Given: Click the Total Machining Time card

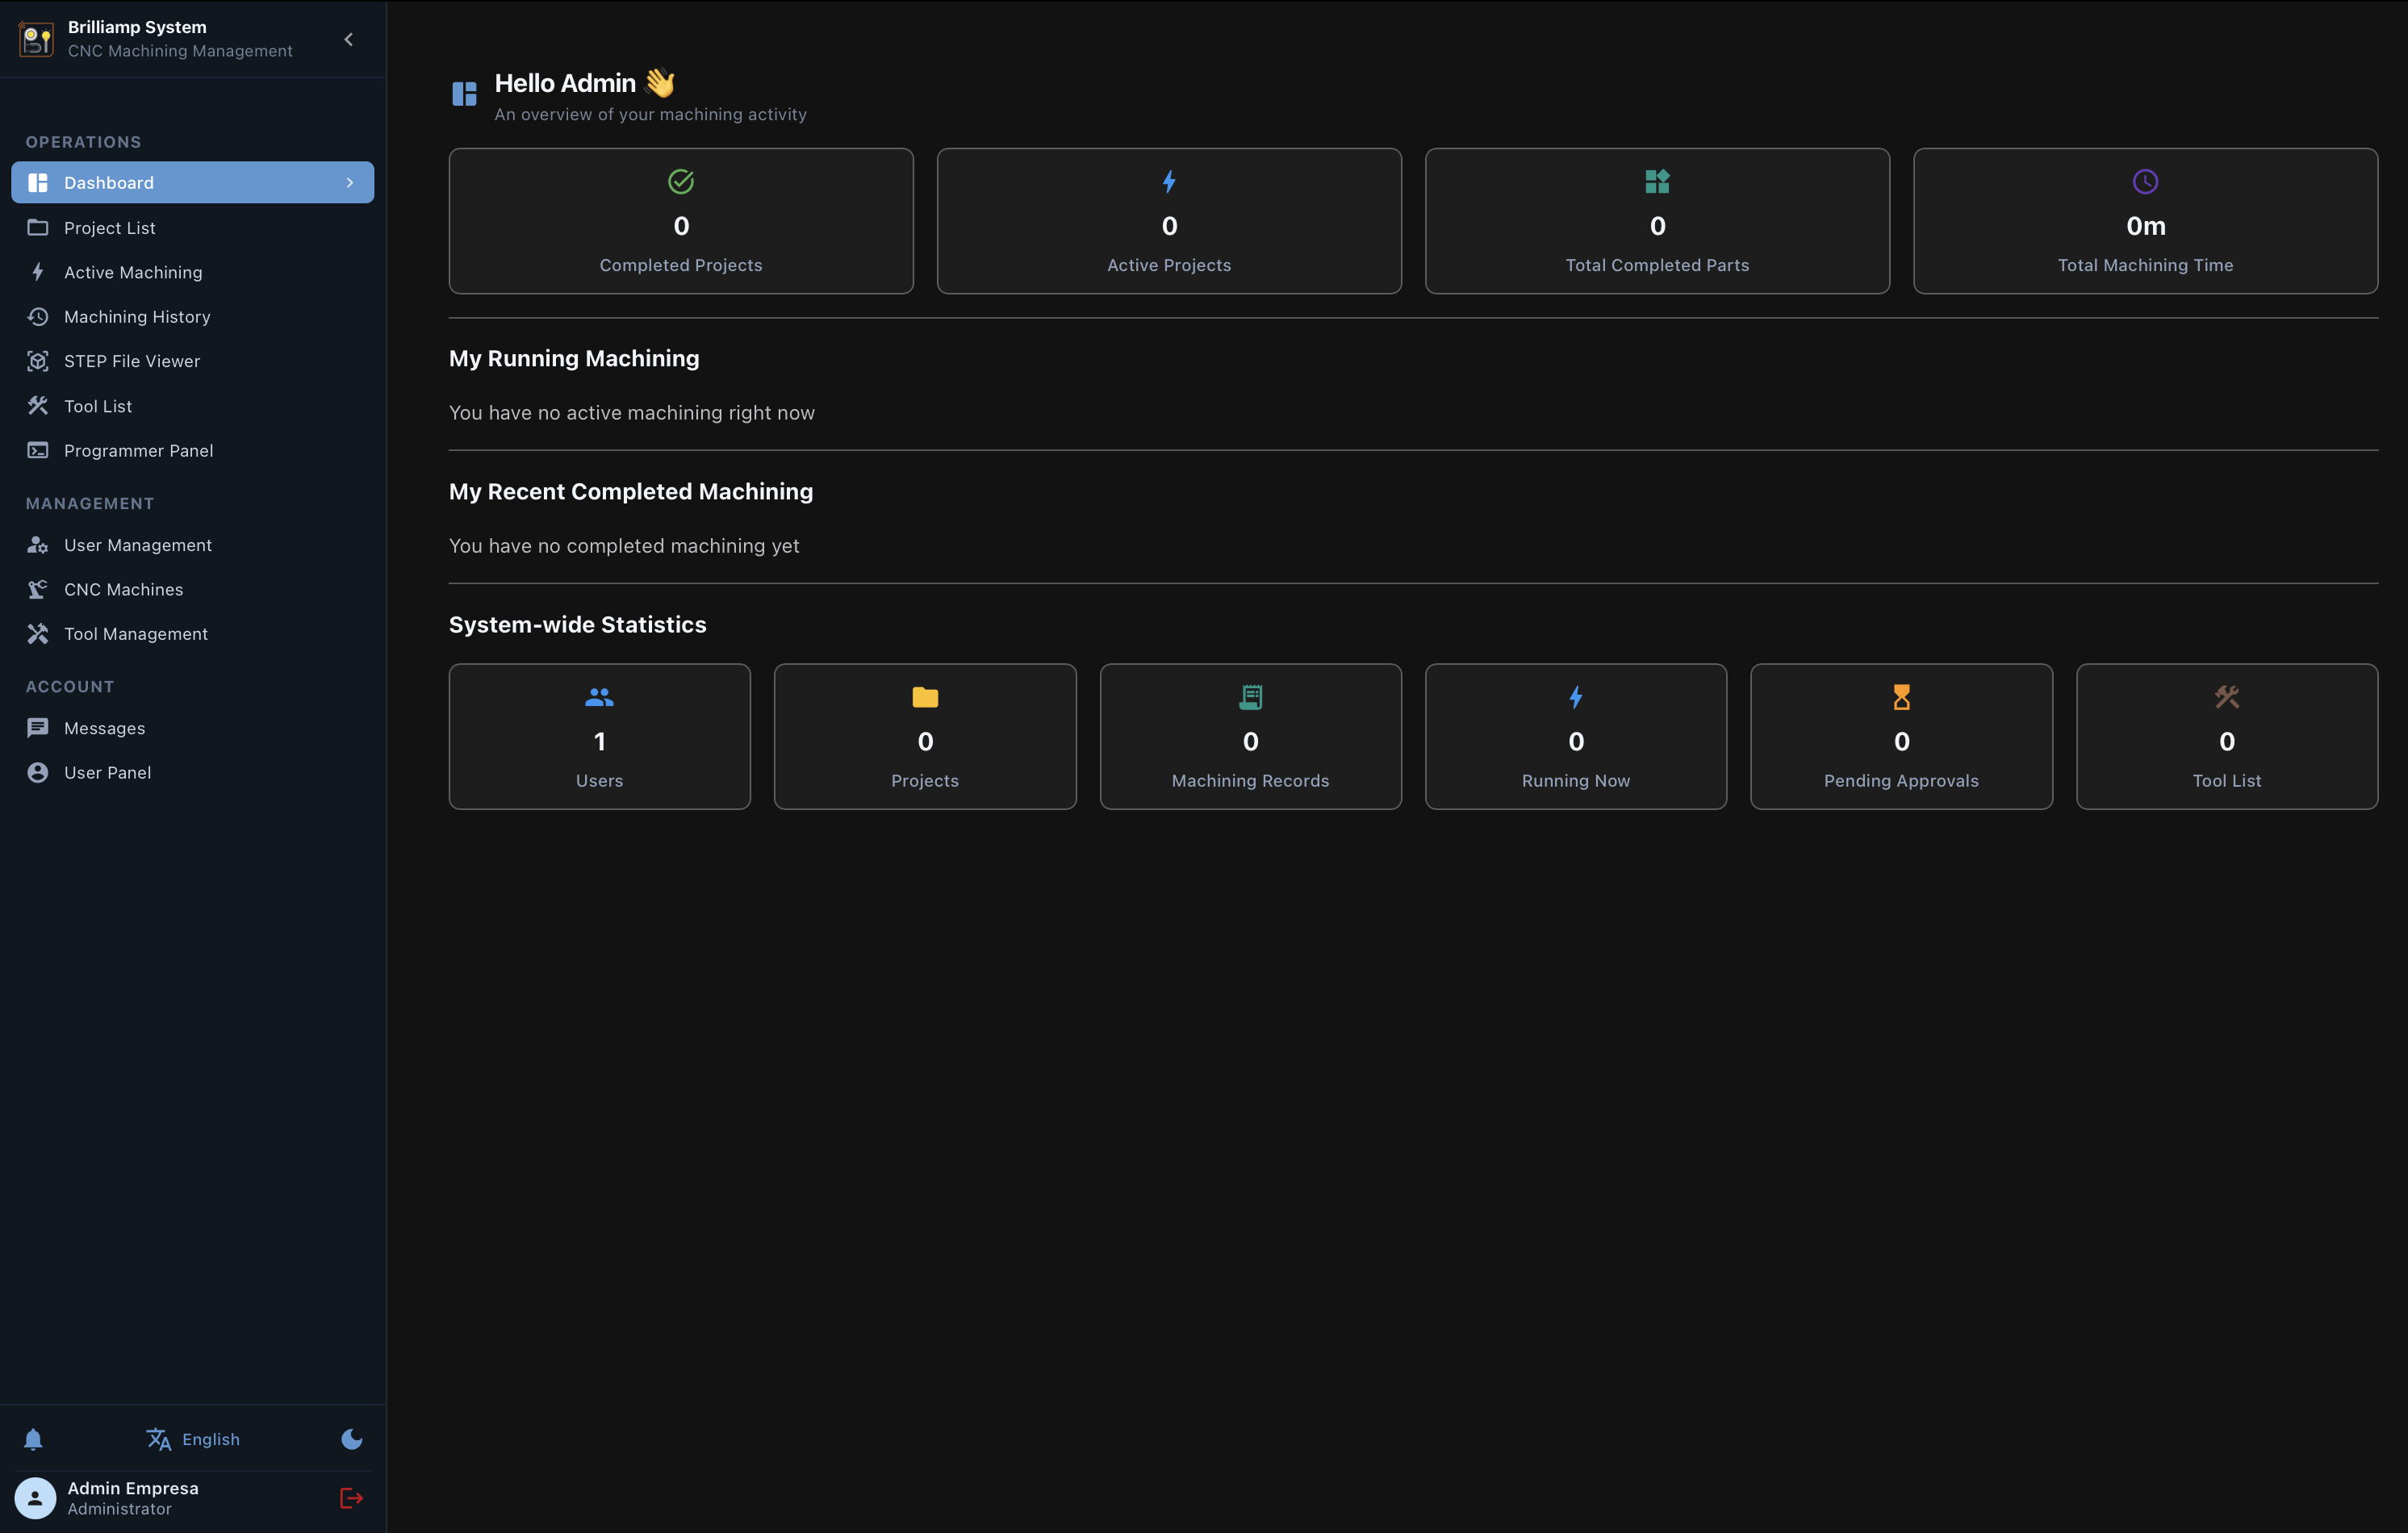Looking at the screenshot, I should click(2145, 221).
